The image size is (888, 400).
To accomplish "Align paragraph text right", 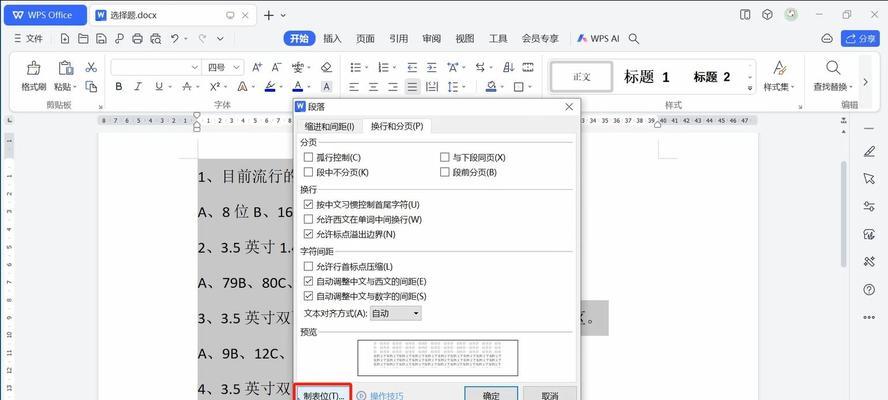I will pos(392,87).
